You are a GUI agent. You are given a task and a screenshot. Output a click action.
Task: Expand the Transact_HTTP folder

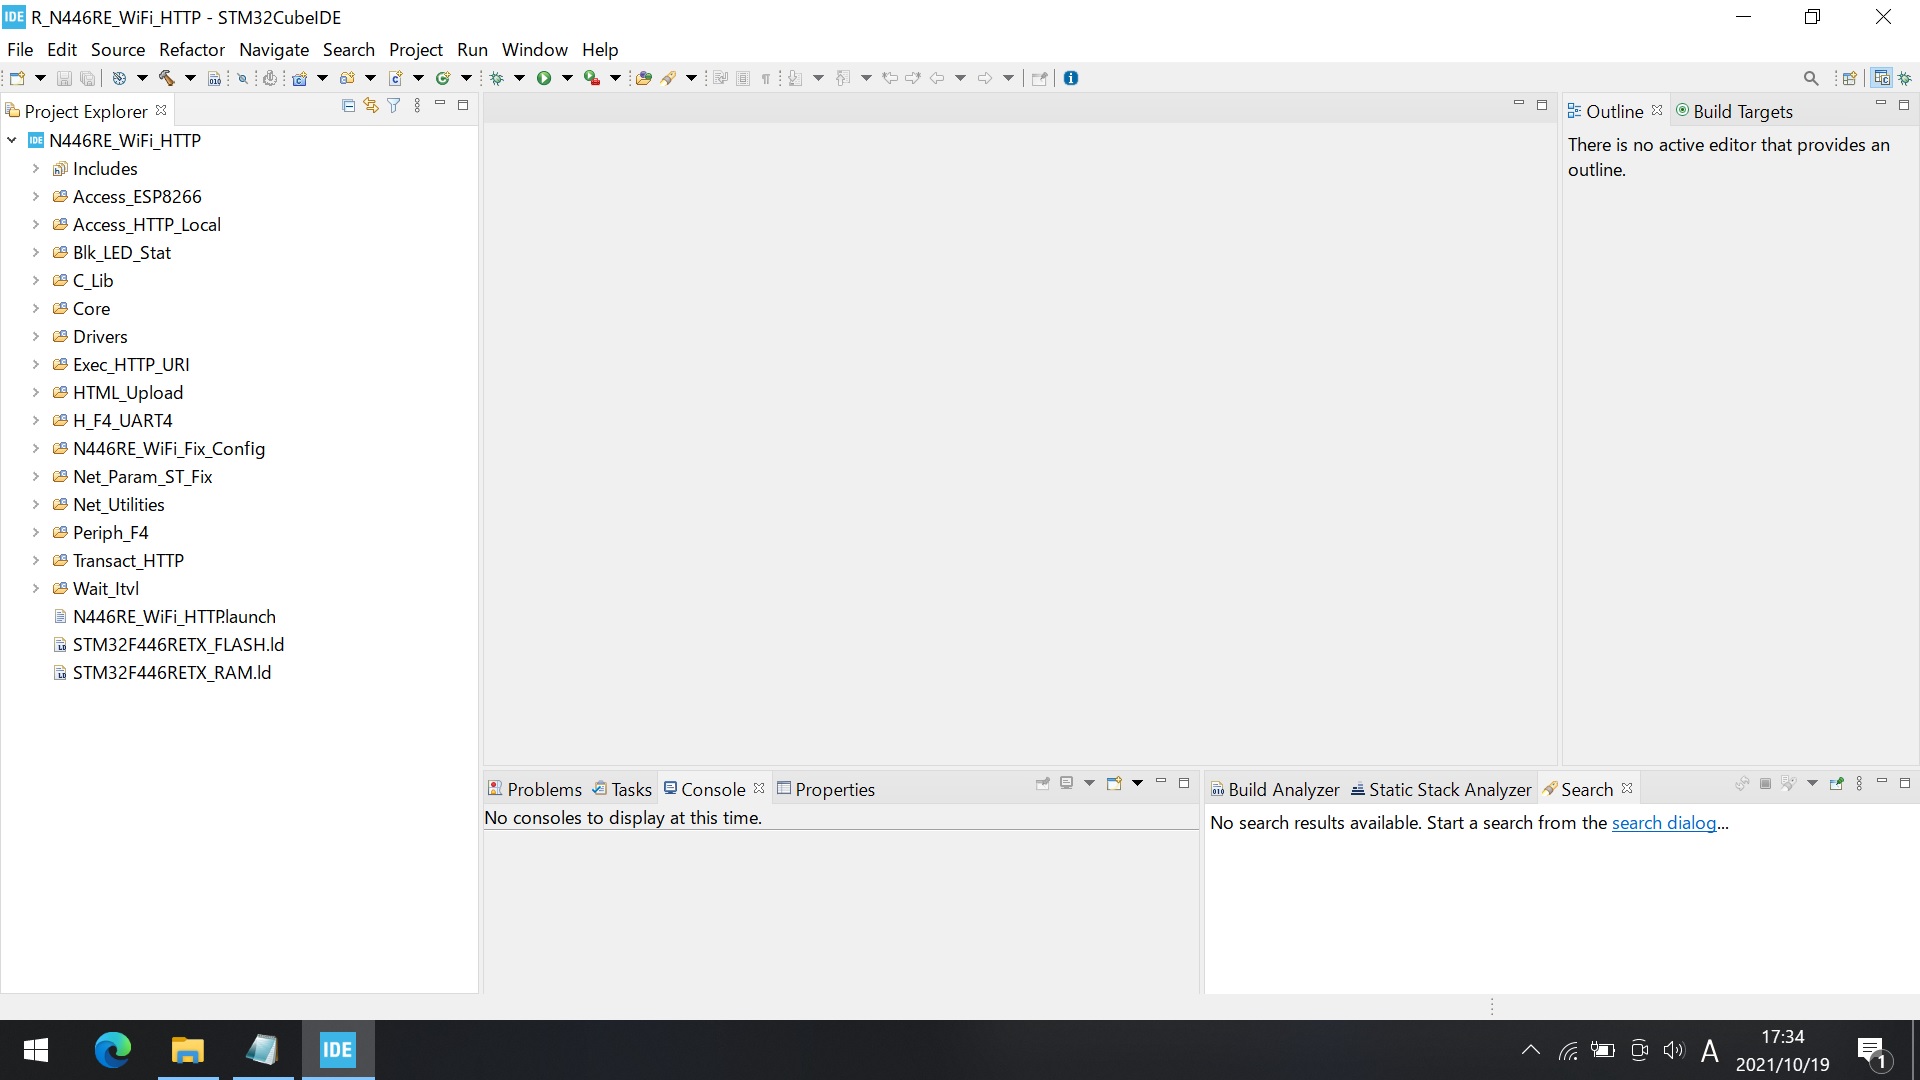[36, 560]
